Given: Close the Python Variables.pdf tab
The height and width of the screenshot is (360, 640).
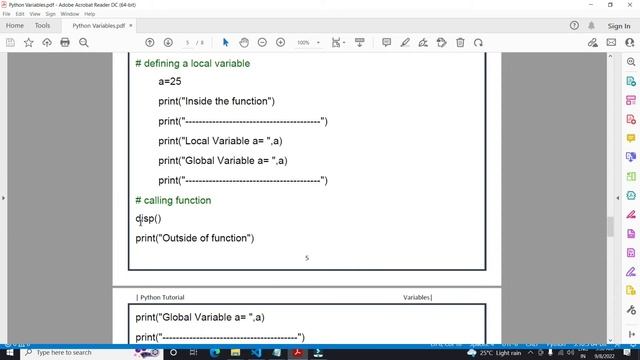Looking at the screenshot, I should [131, 26].
